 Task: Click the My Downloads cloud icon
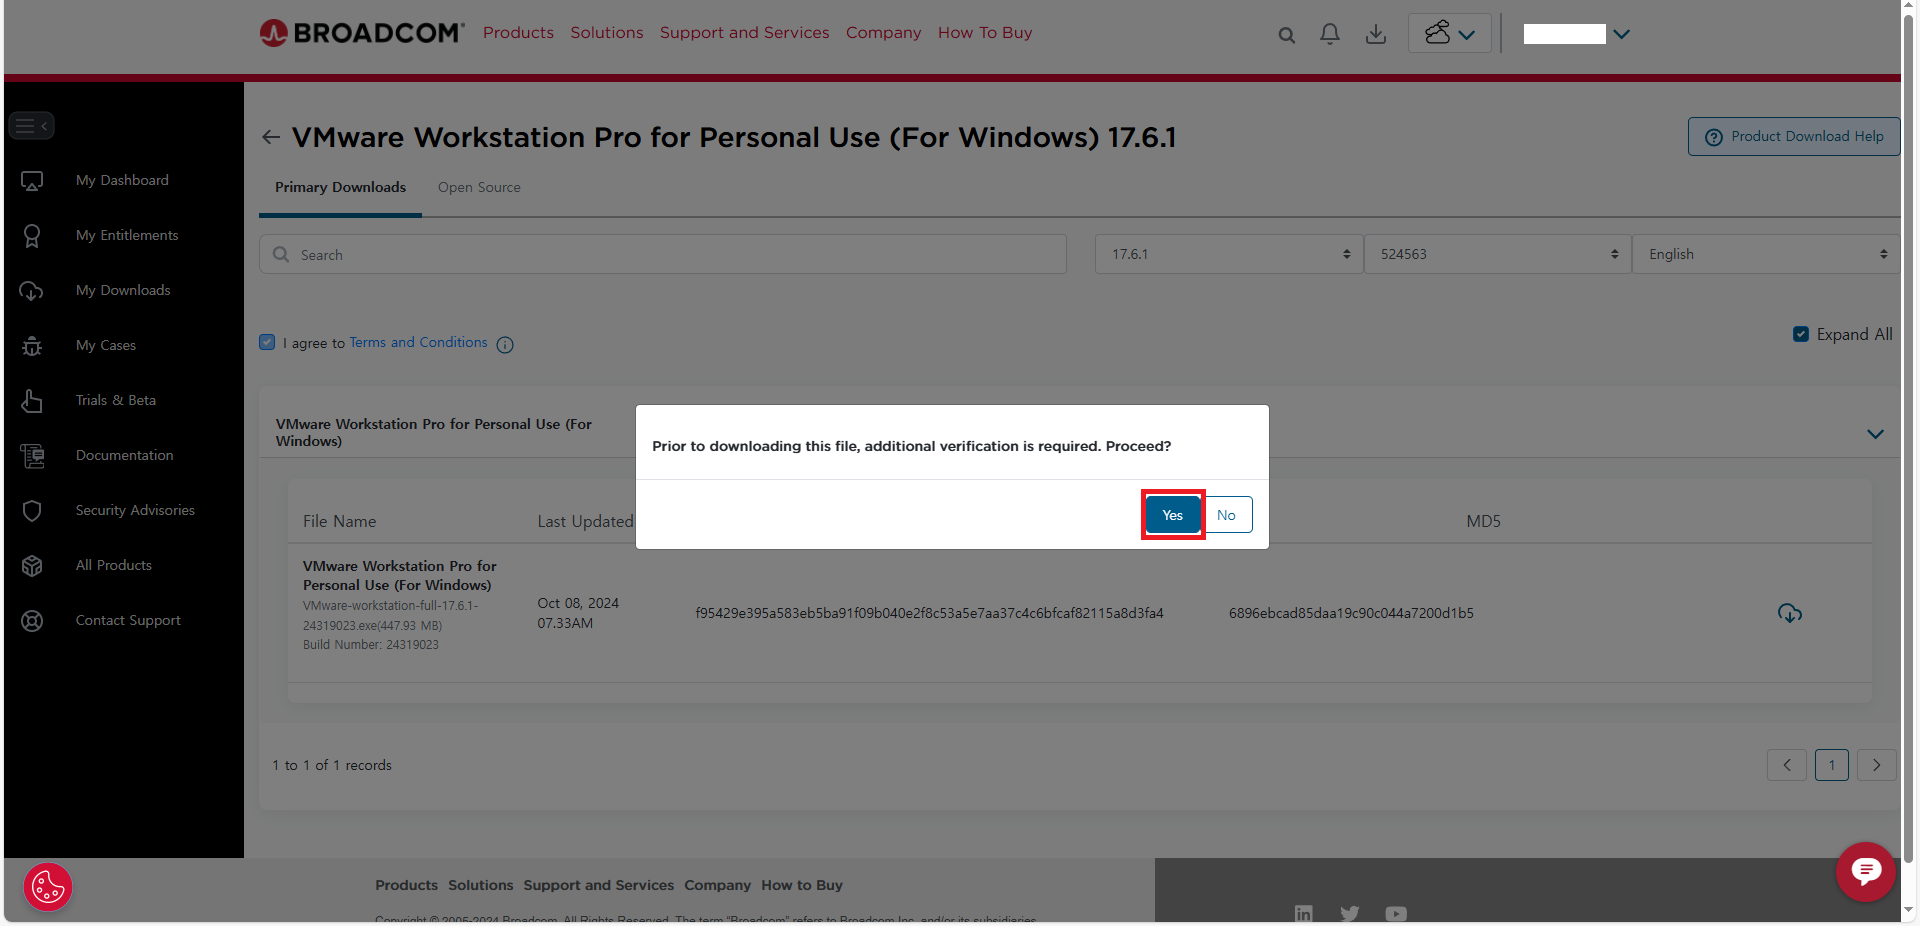pos(32,291)
